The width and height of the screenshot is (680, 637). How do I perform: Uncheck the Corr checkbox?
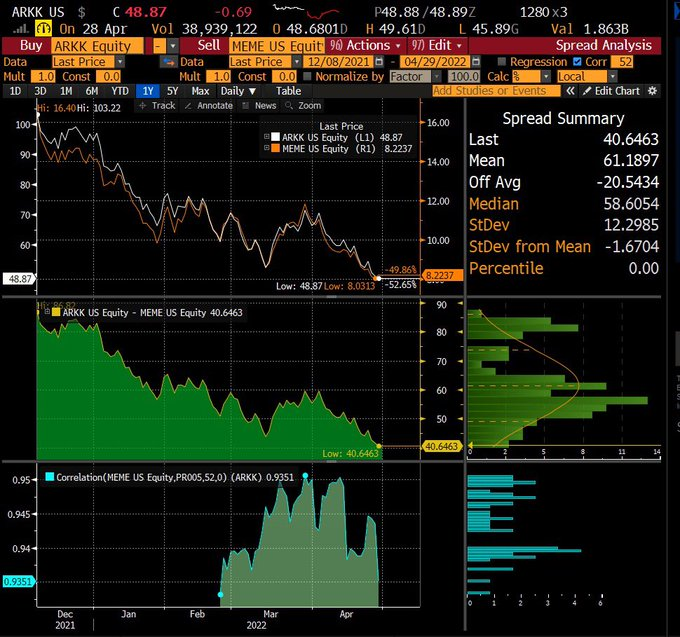point(577,62)
